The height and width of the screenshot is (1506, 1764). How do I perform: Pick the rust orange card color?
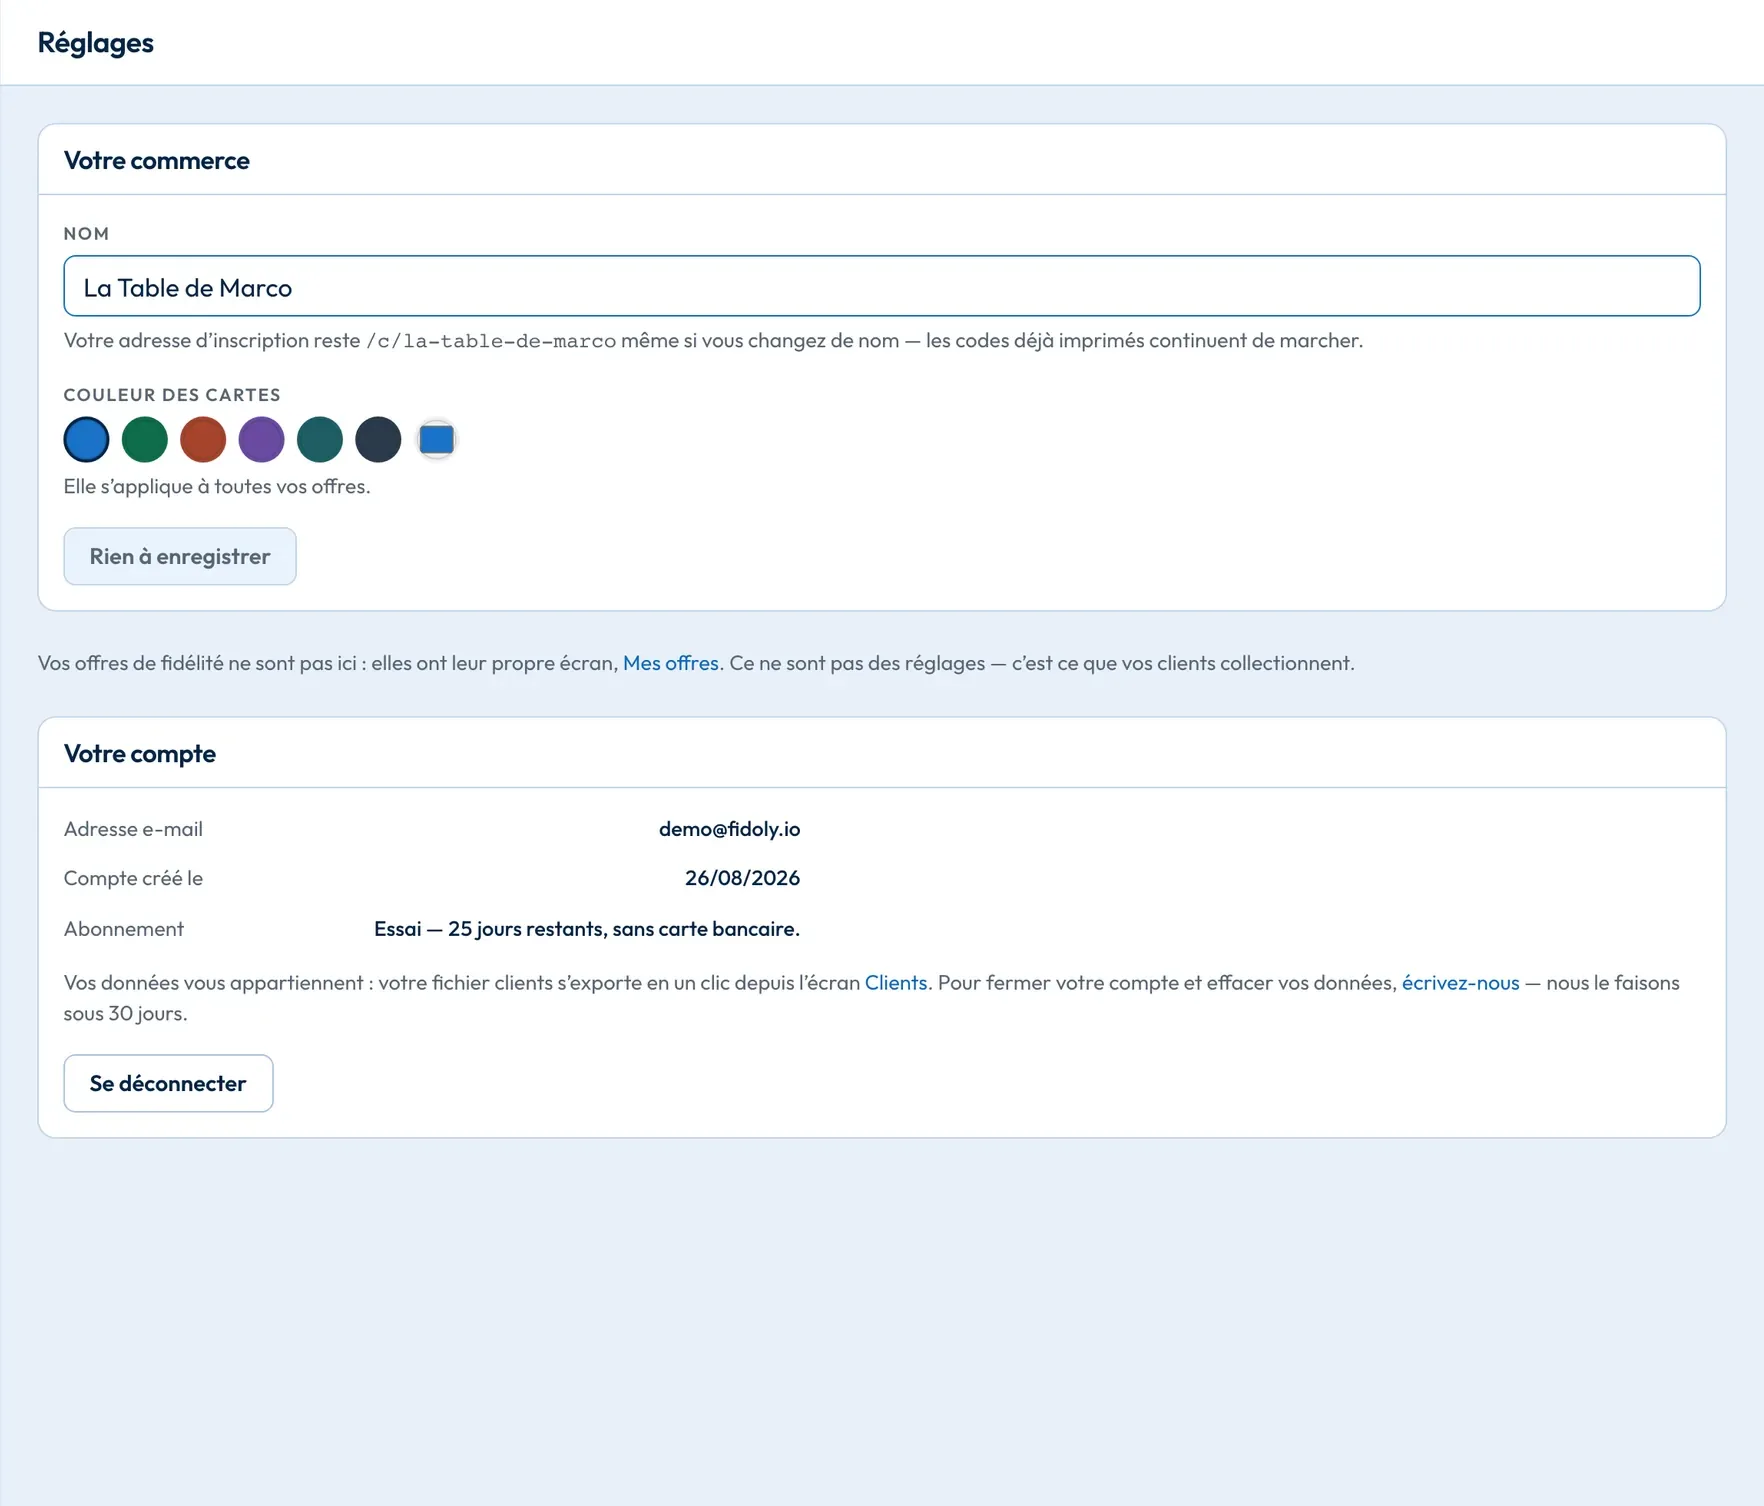(203, 440)
